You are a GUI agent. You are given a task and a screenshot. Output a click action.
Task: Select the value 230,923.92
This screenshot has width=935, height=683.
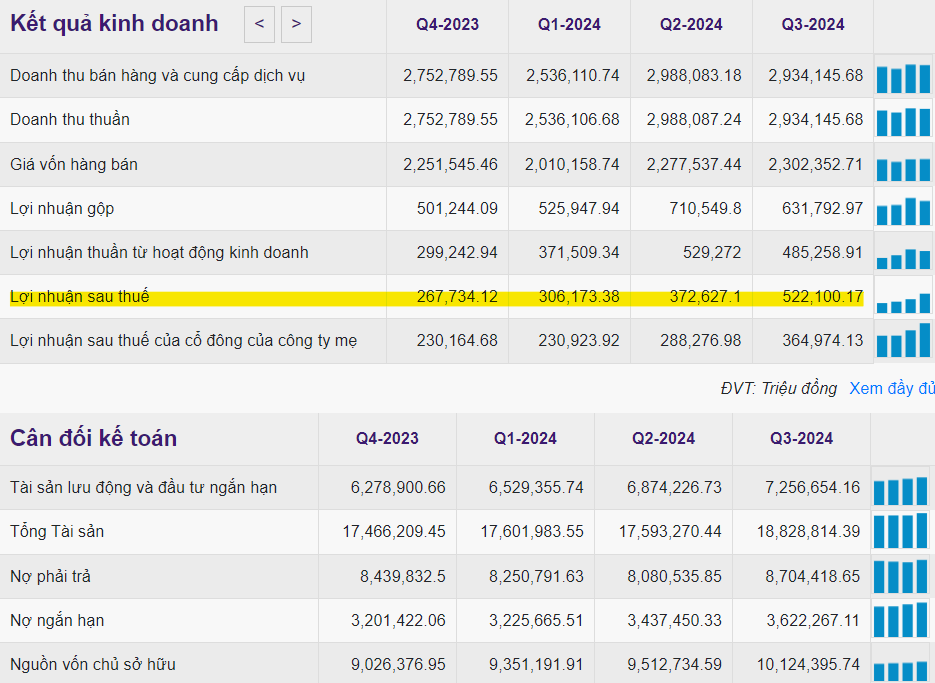click(579, 341)
